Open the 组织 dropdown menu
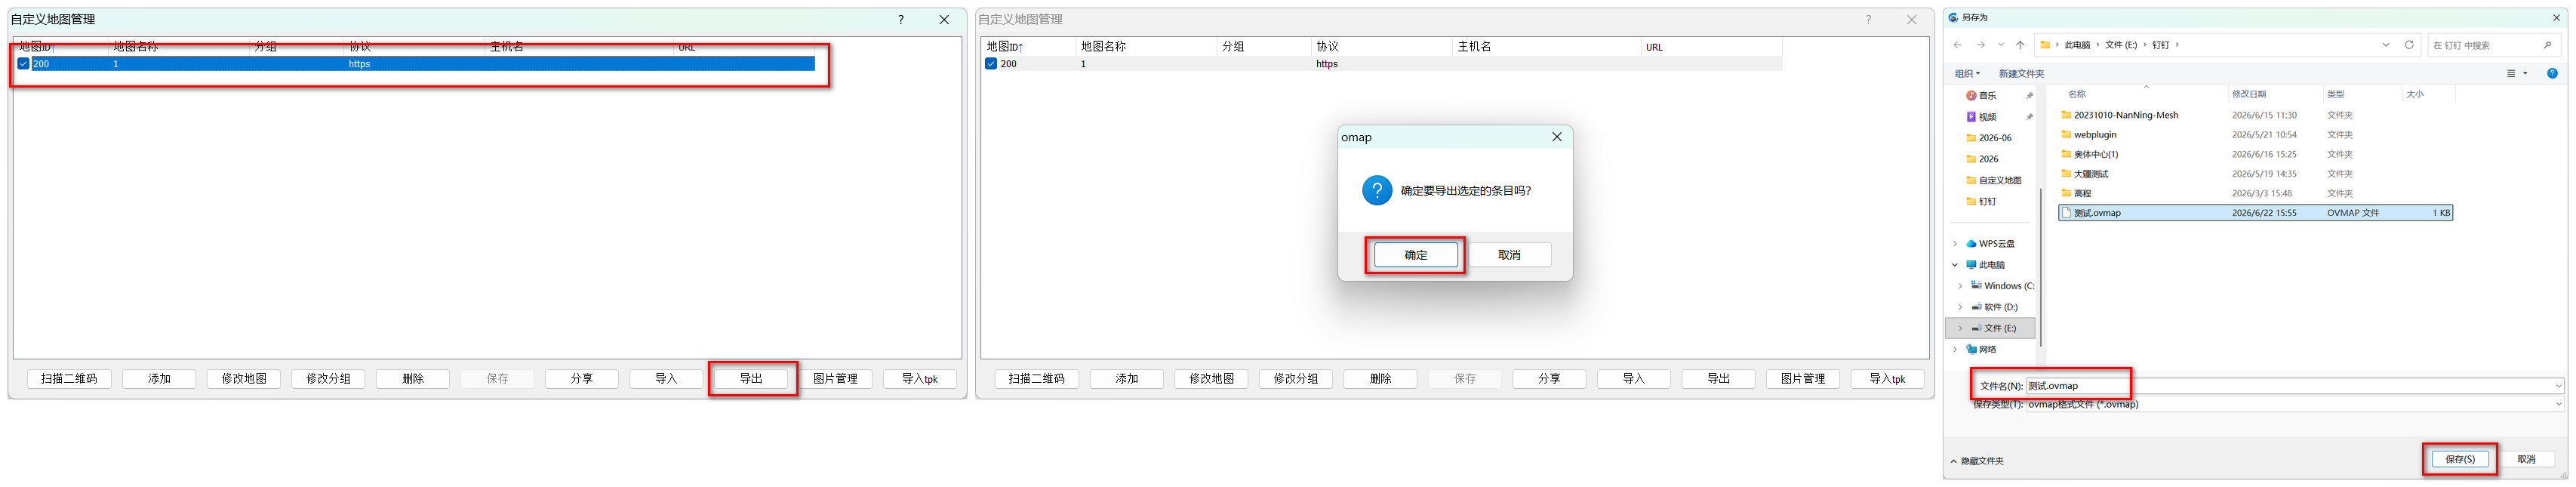This screenshot has width=2576, height=487. 1967,73
